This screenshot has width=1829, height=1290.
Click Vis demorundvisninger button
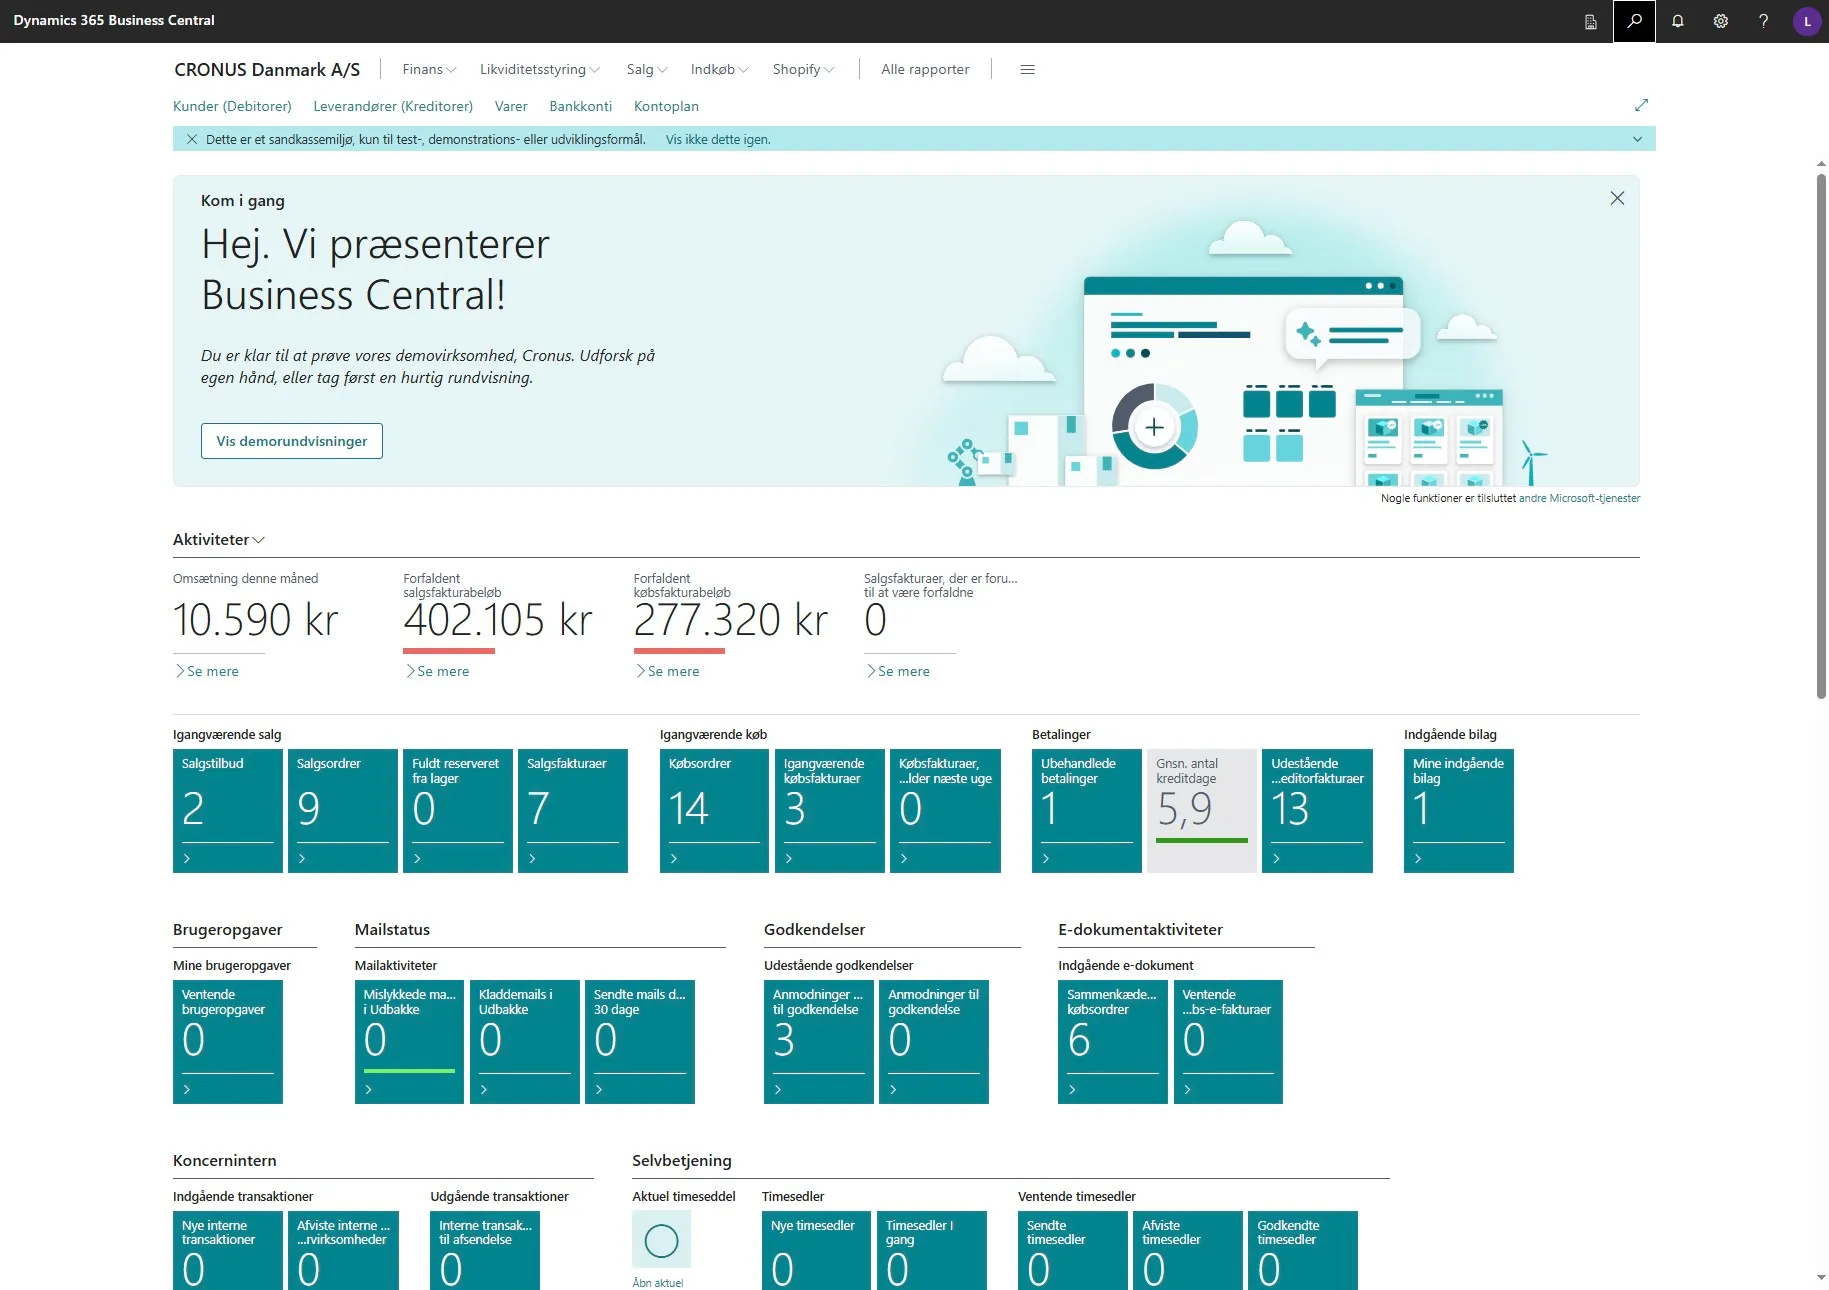(292, 441)
